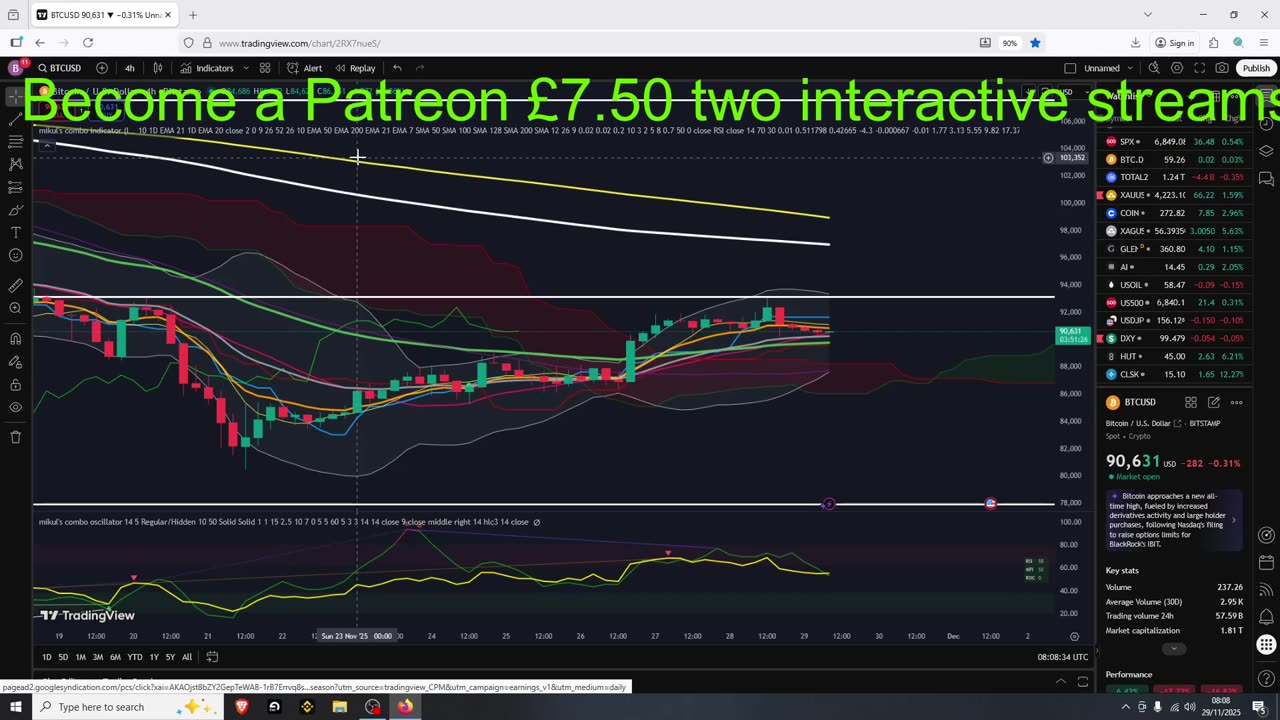
Task: Select the YTD time range
Action: coord(134,657)
